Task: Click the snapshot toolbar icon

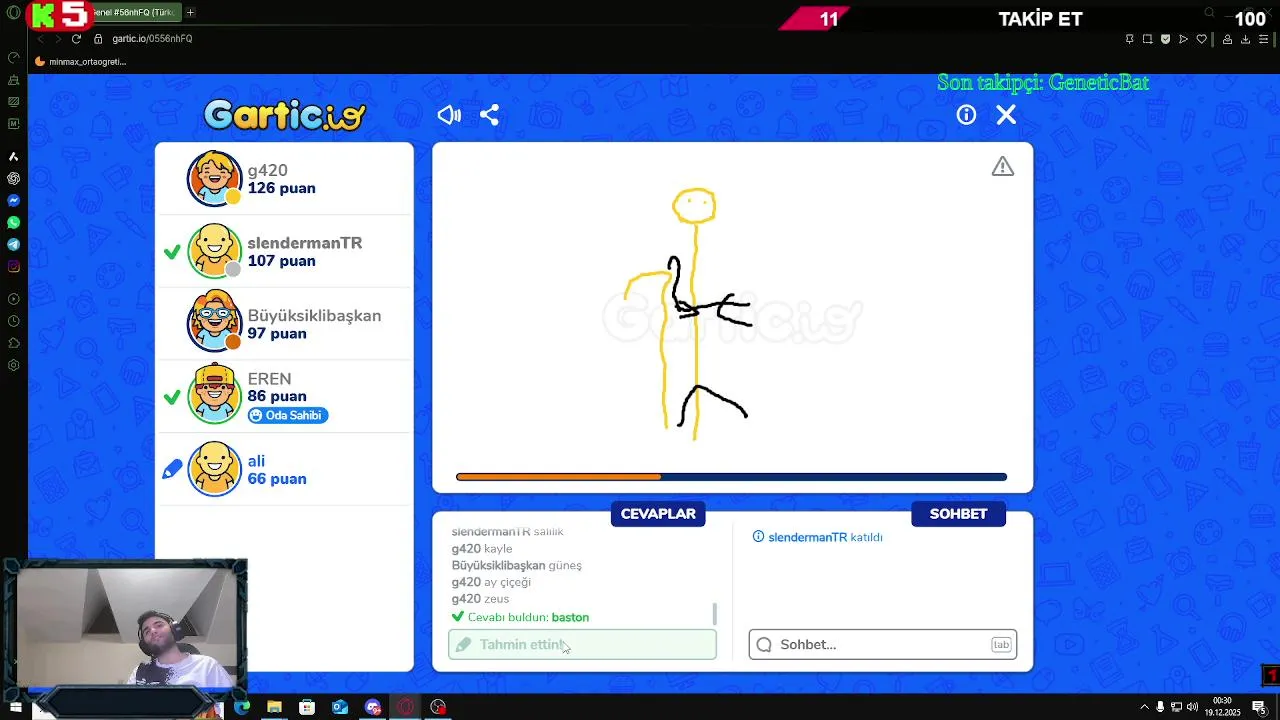Action: (1147, 39)
